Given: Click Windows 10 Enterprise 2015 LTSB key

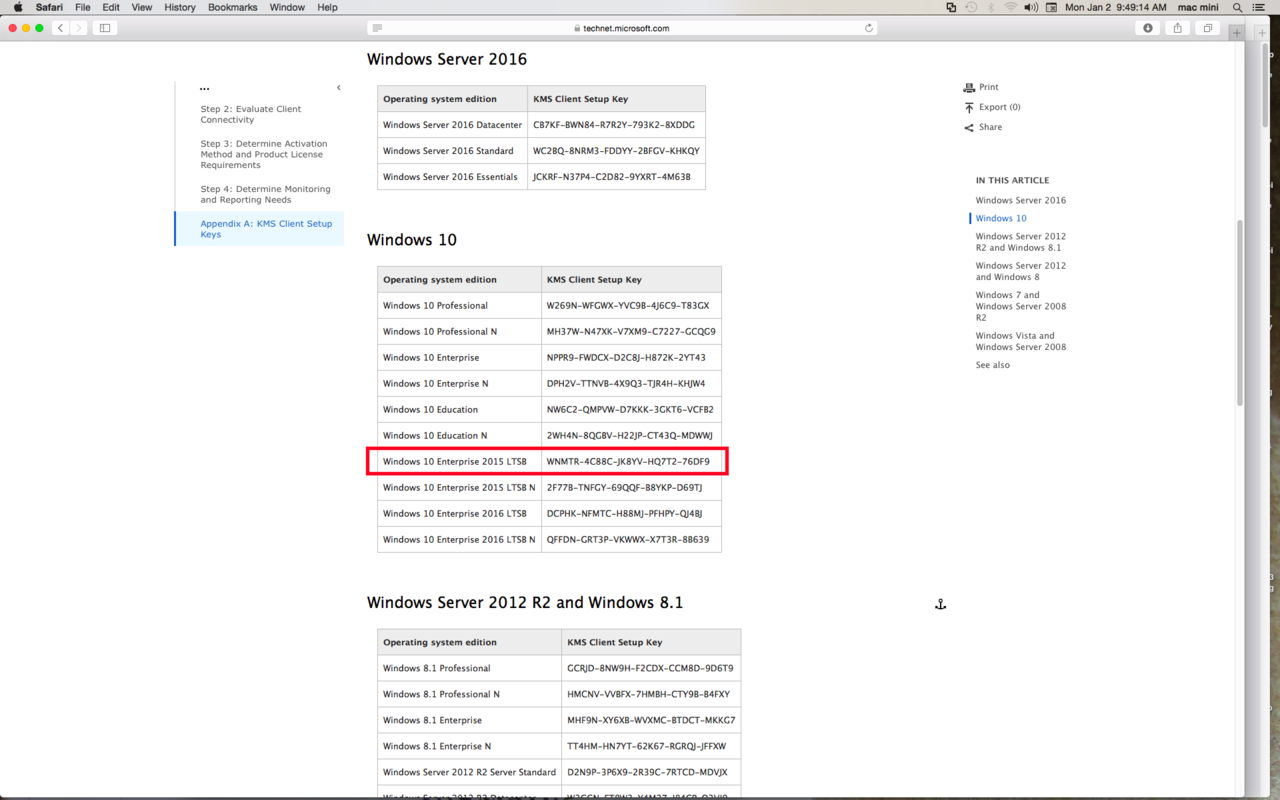Looking at the screenshot, I should pyautogui.click(x=631, y=462).
